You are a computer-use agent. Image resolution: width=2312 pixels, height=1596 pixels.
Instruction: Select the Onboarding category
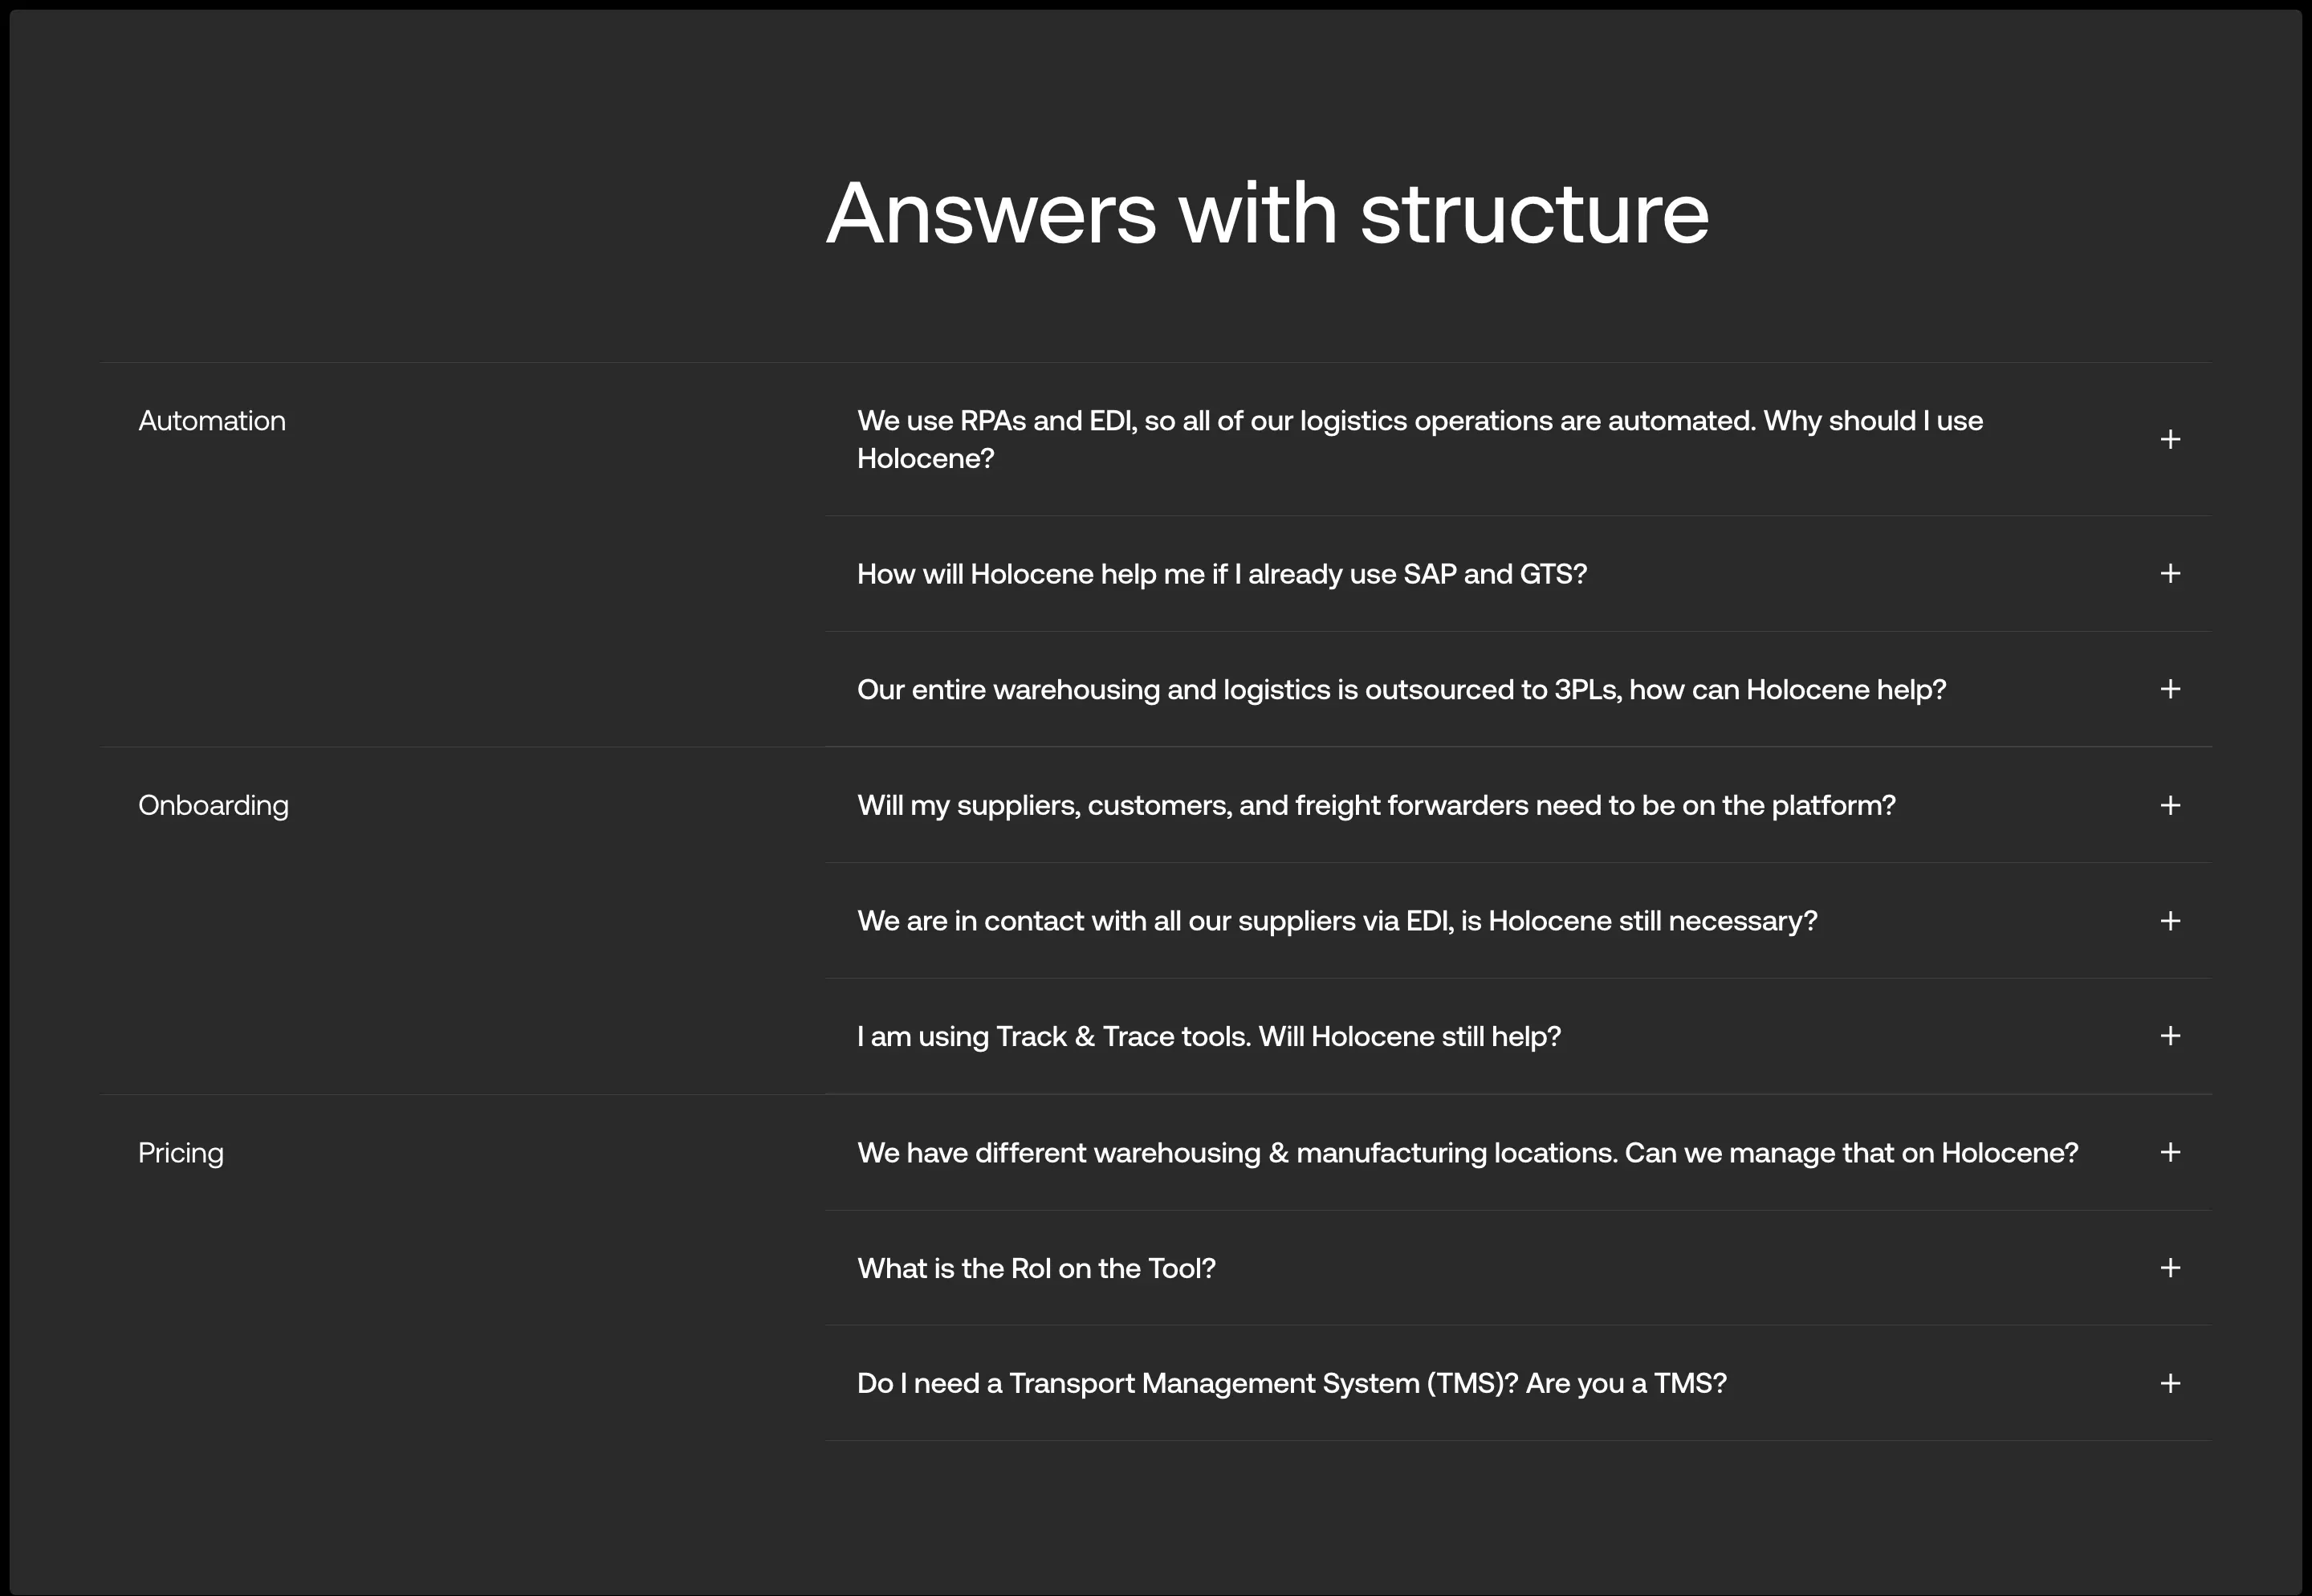point(213,805)
